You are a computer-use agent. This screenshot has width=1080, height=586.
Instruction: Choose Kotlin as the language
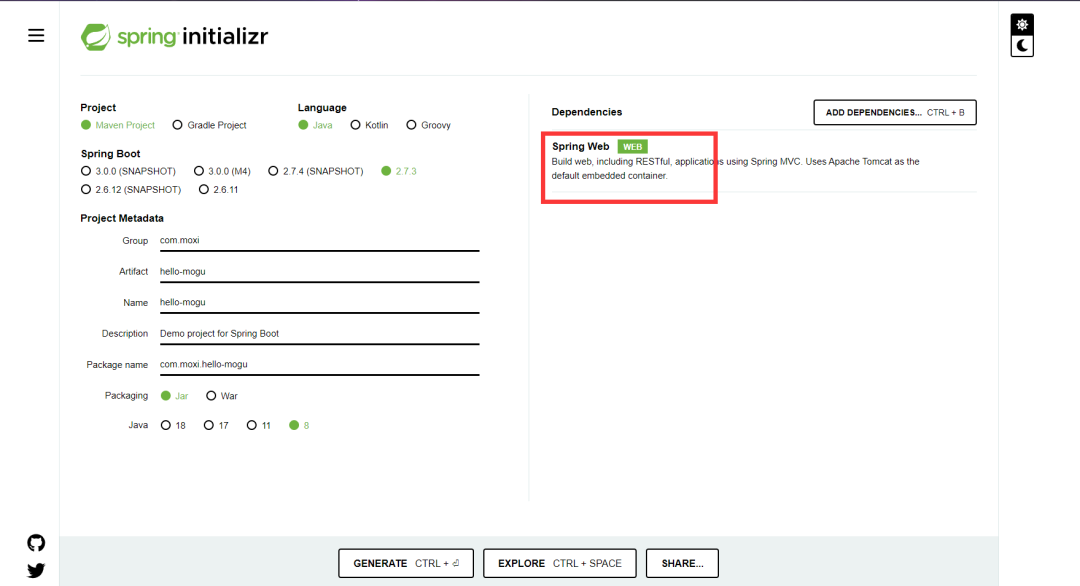pyautogui.click(x=369, y=125)
